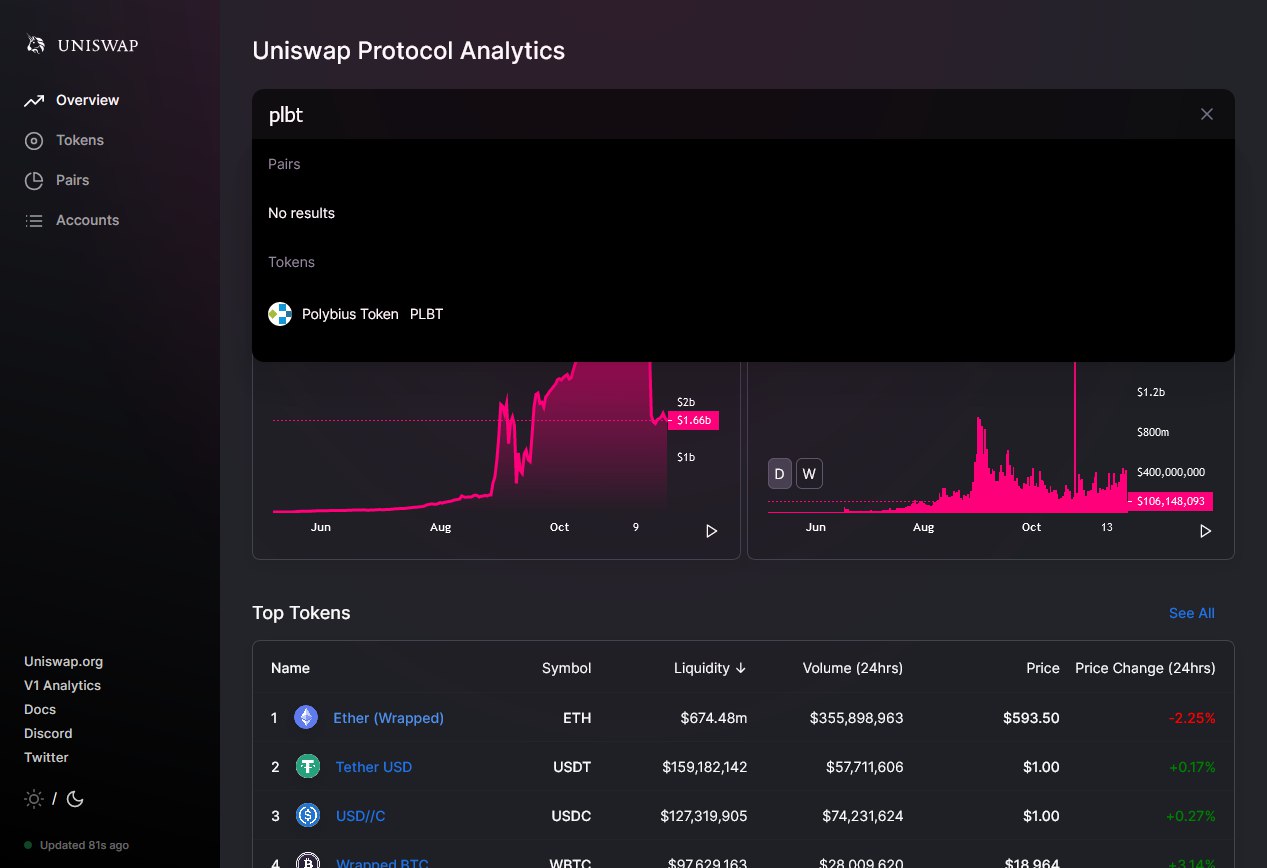Click the Tokens circle icon in sidebar
This screenshot has width=1267, height=868.
(34, 141)
